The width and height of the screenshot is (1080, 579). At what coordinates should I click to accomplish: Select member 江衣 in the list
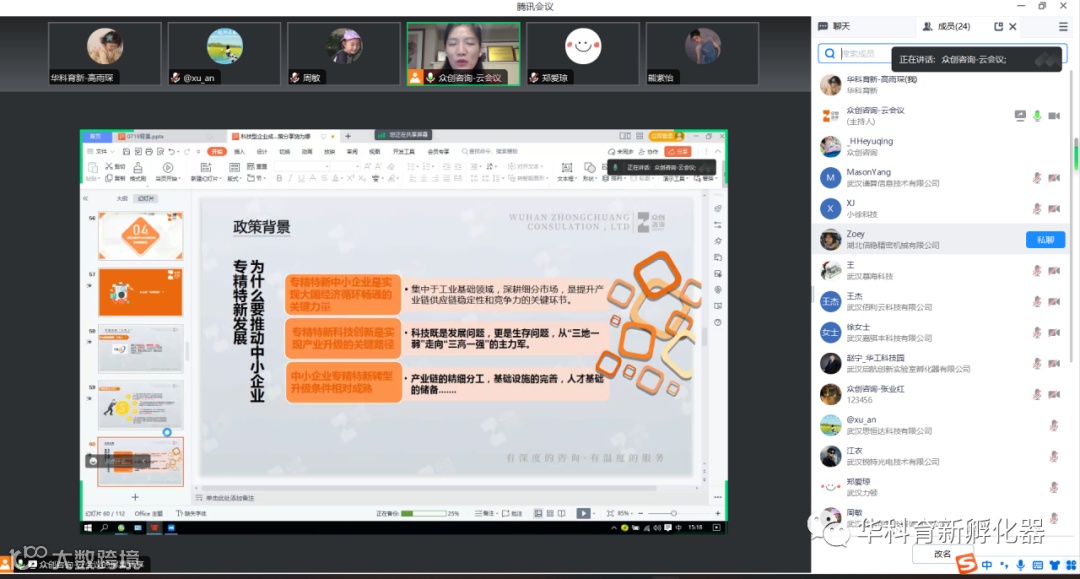click(x=941, y=456)
